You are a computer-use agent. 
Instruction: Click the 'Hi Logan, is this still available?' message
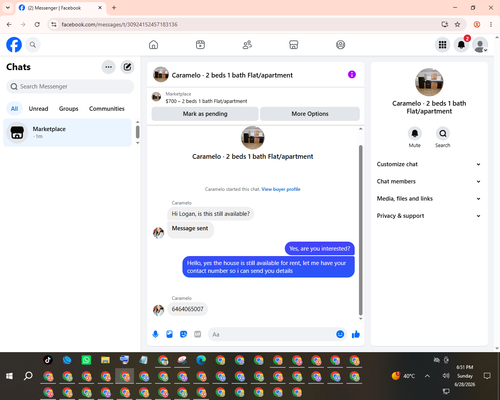[x=211, y=214]
